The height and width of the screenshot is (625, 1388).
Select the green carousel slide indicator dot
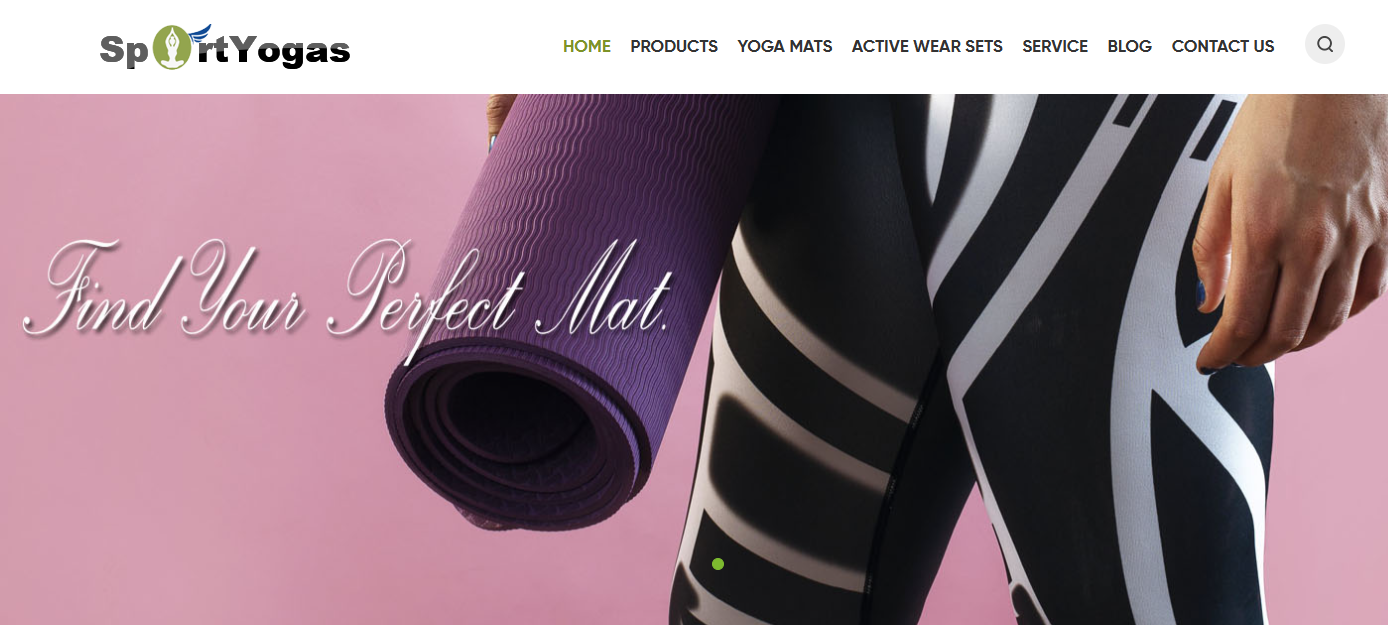(x=718, y=564)
